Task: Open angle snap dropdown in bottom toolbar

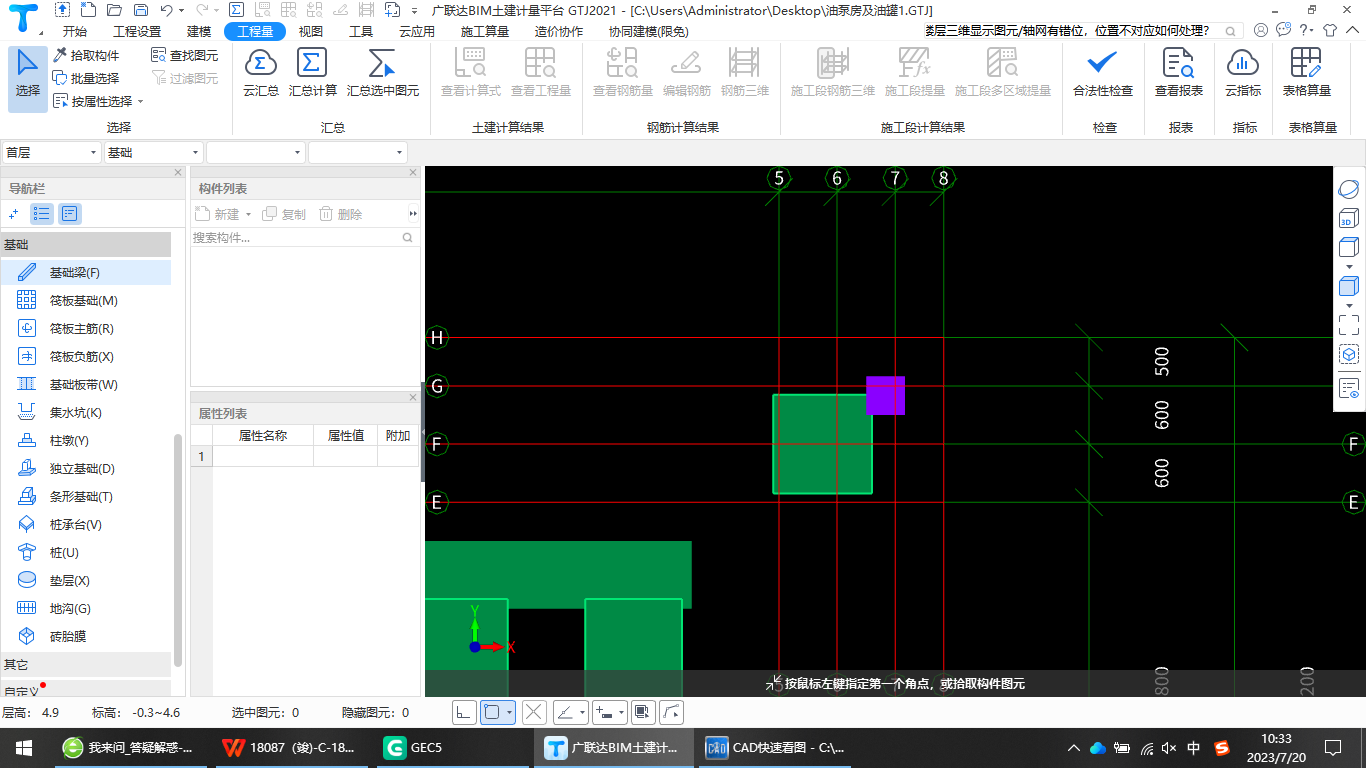Action: tap(583, 712)
